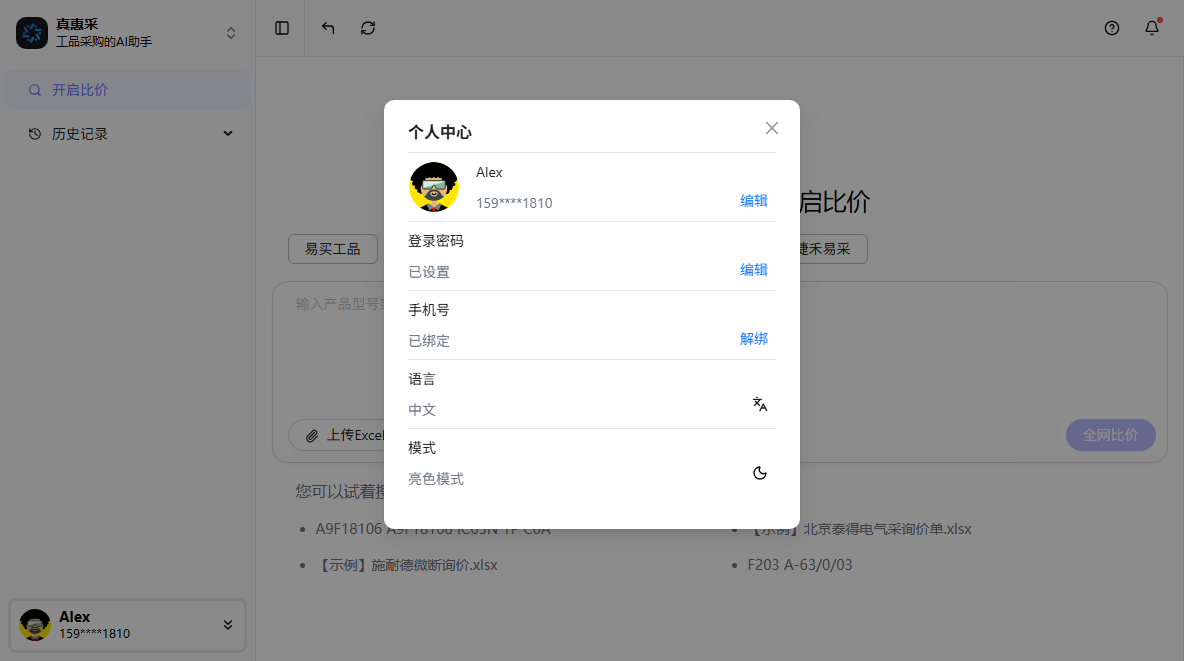The height and width of the screenshot is (661, 1184).
Task: Click the refresh icon in the top toolbar
Action: 367,28
